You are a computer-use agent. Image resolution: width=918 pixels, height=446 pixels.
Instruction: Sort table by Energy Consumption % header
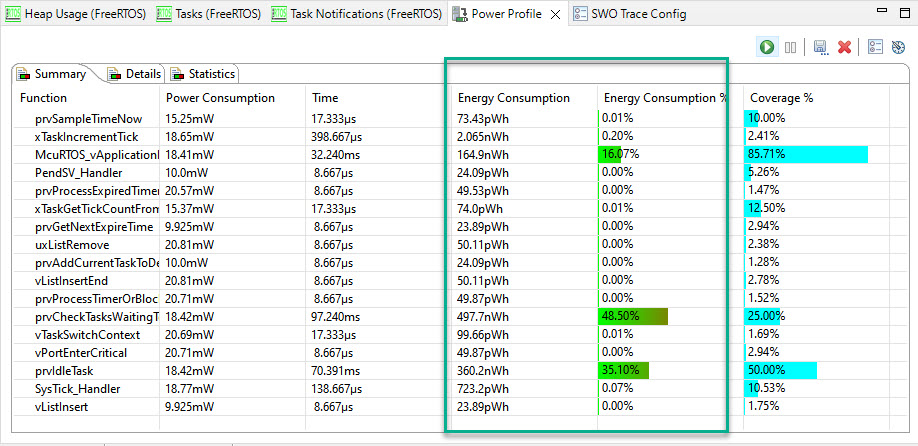(x=665, y=98)
